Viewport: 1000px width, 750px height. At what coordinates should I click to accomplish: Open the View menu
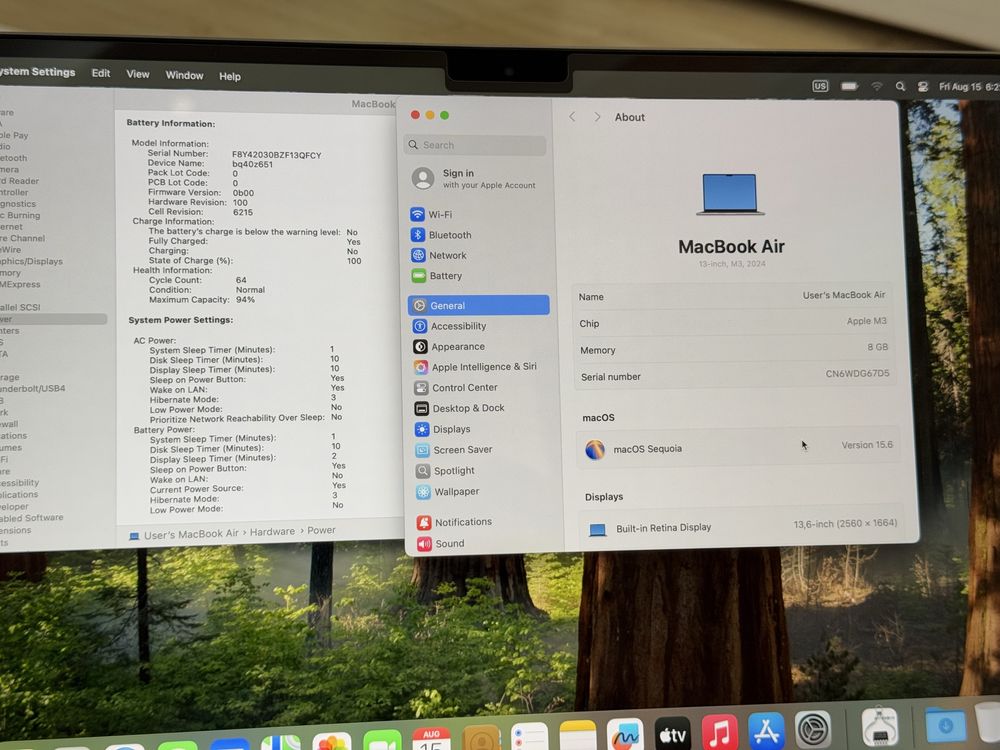[x=138, y=74]
